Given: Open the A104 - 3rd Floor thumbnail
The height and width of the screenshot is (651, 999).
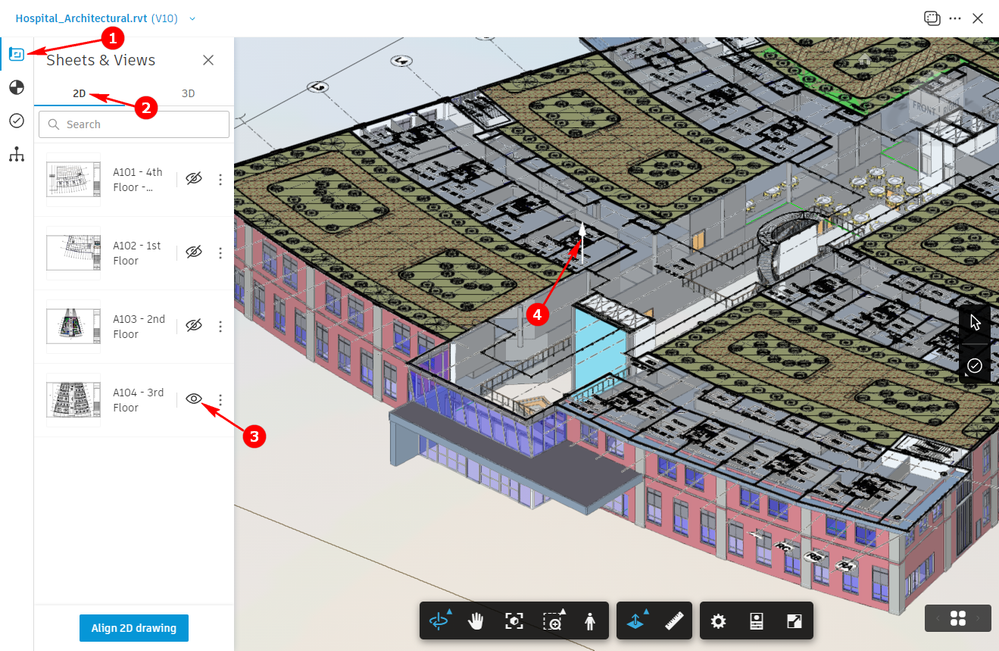Looking at the screenshot, I should point(73,399).
